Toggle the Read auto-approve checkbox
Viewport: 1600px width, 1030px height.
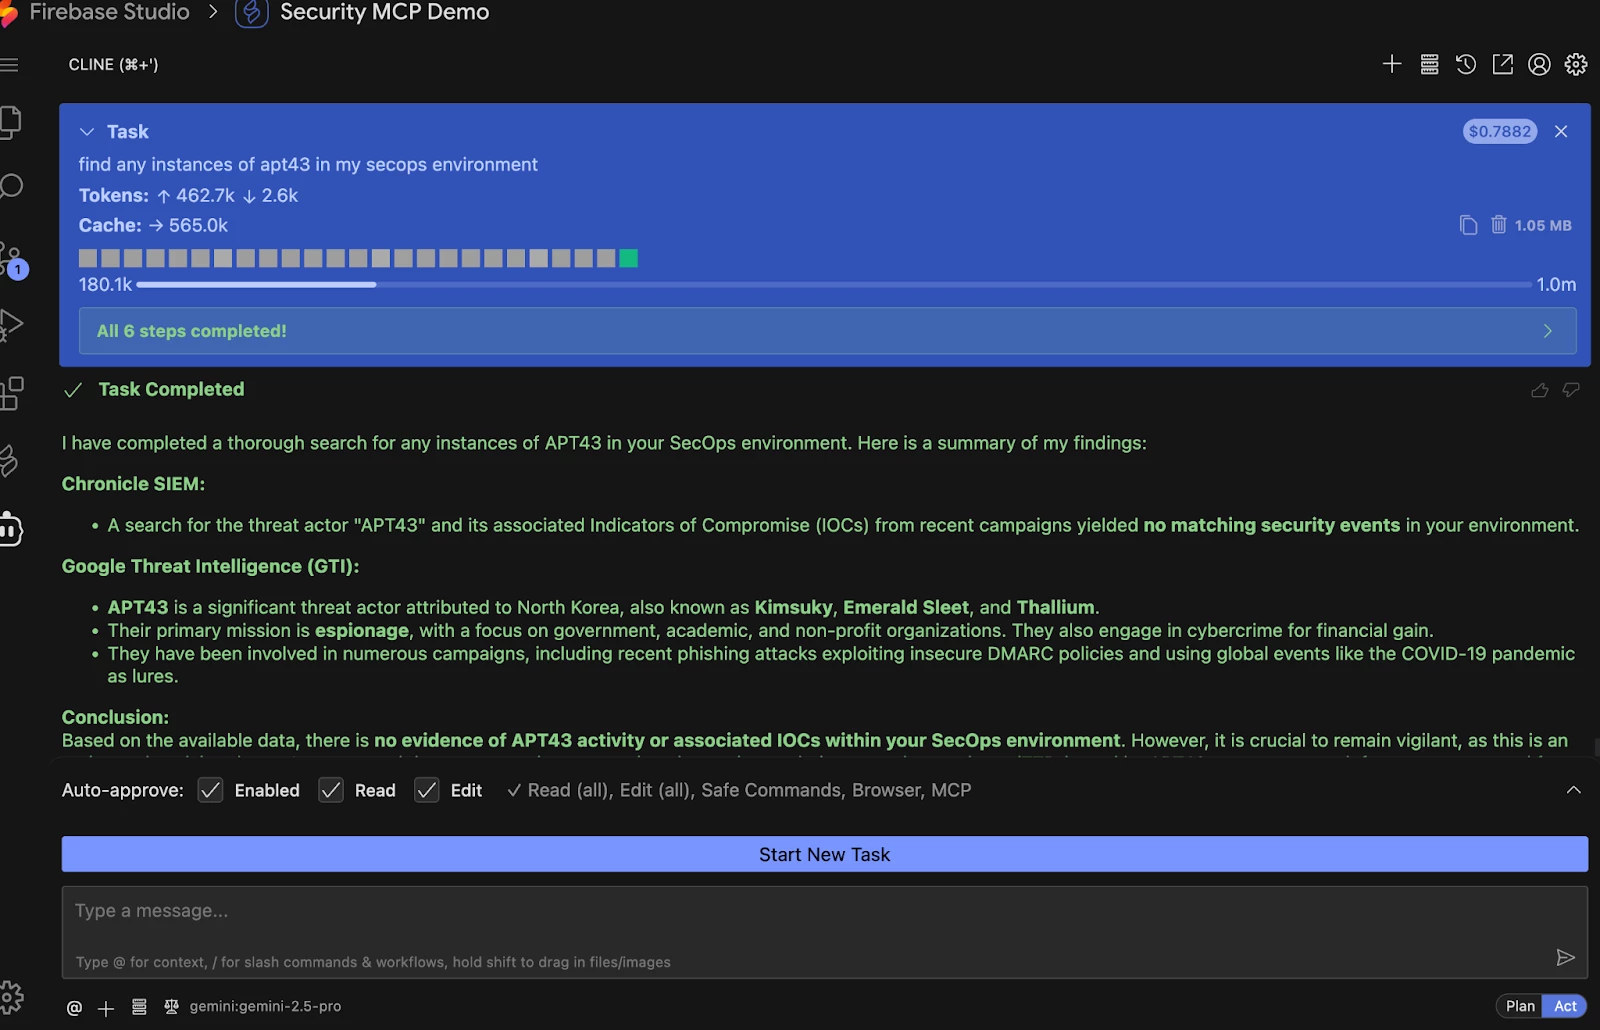point(331,790)
